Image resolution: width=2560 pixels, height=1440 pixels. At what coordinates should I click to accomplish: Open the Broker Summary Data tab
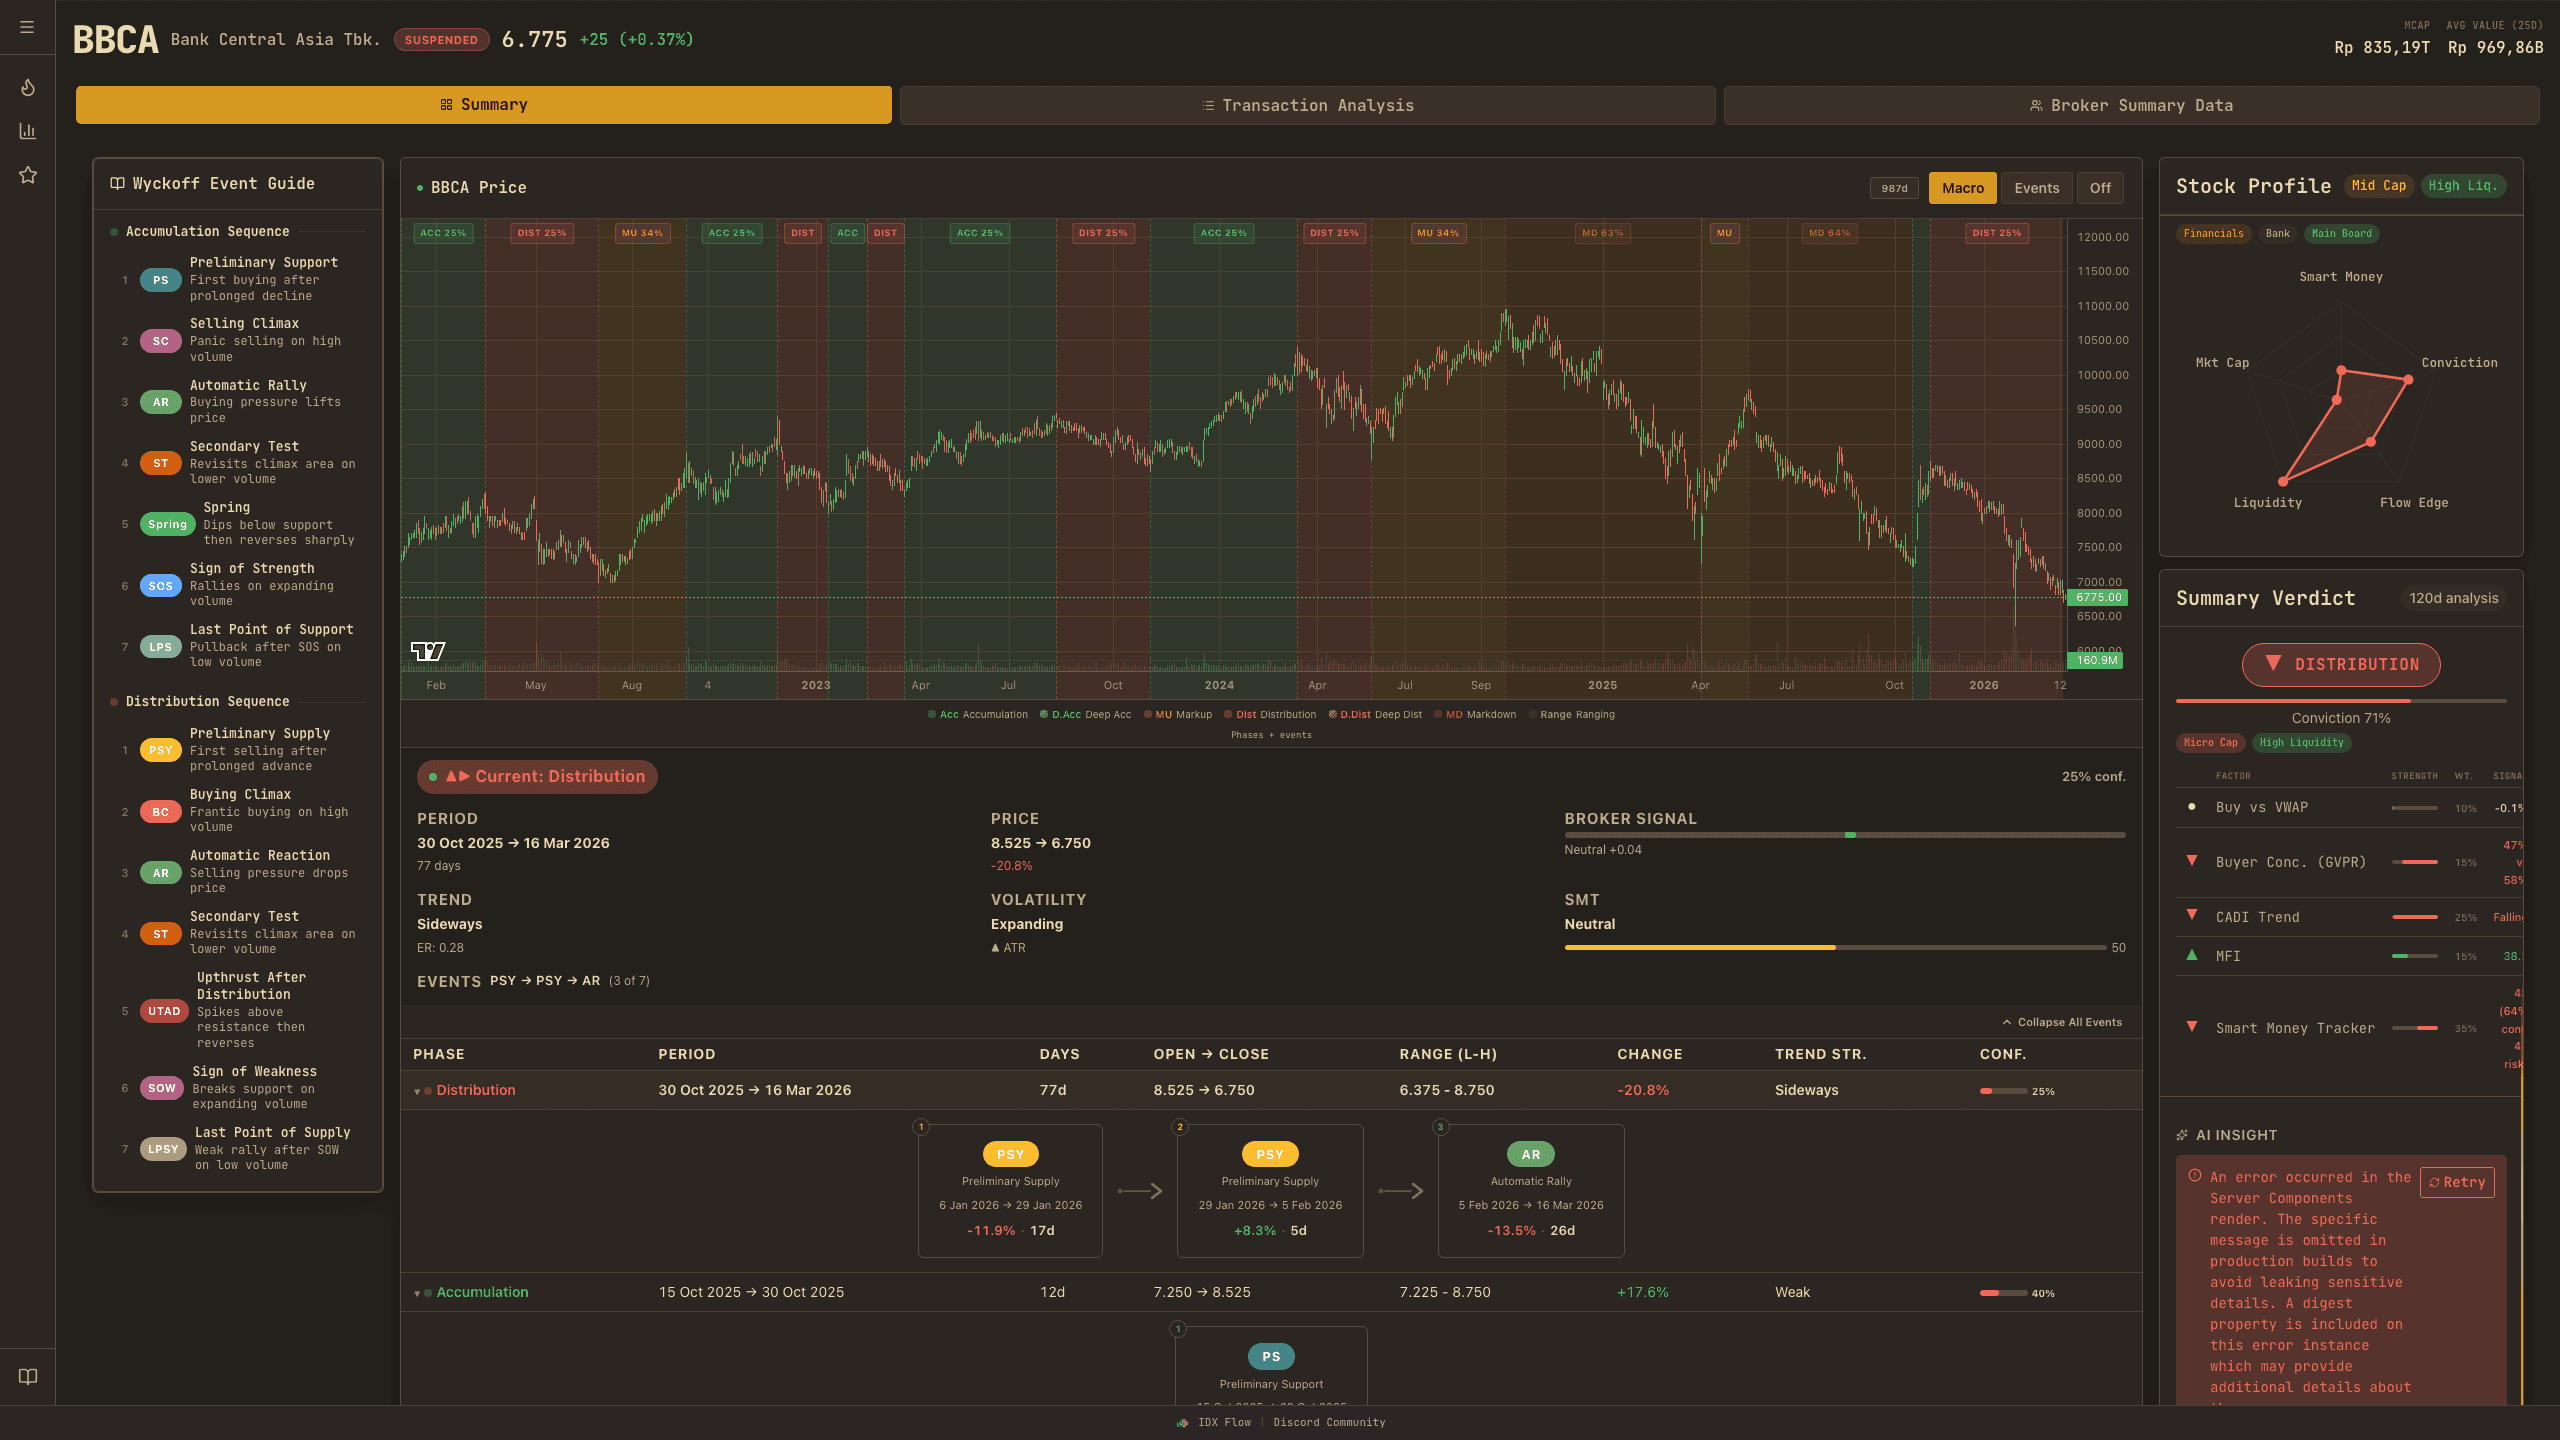[x=2130, y=106]
